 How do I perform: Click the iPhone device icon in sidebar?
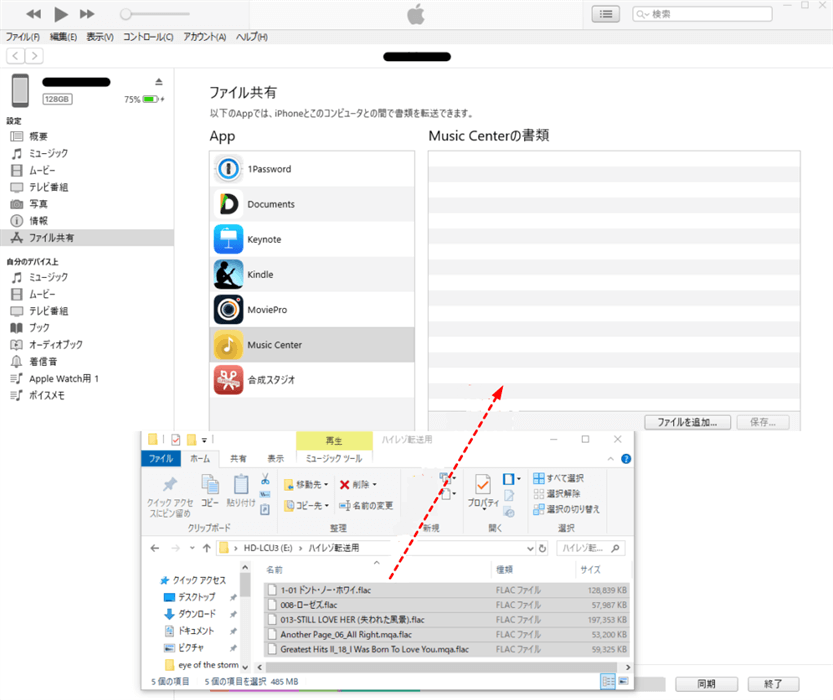click(x=20, y=90)
